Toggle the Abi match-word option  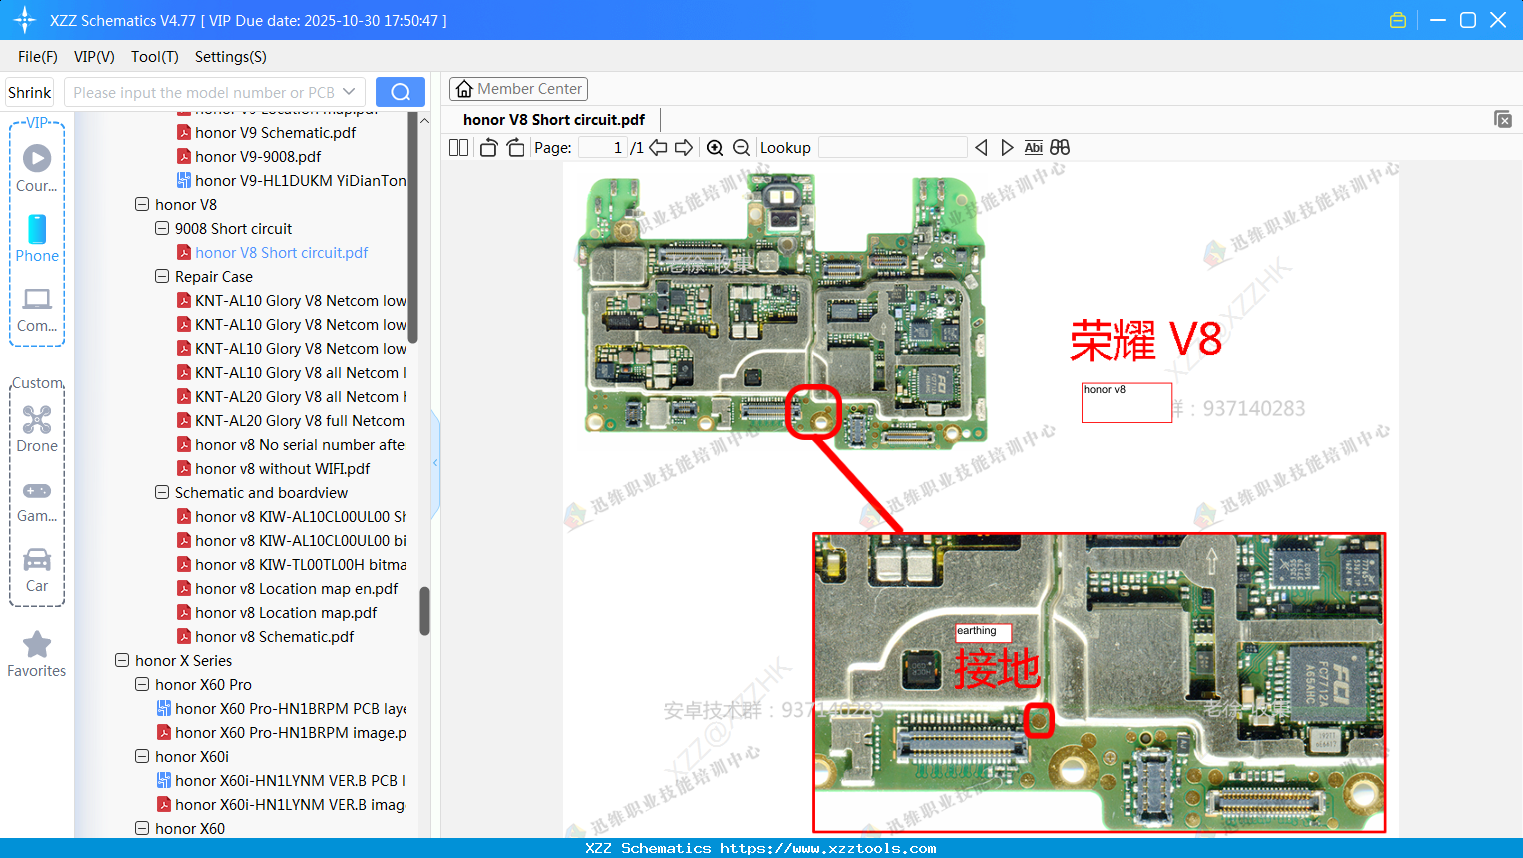[x=1034, y=148]
